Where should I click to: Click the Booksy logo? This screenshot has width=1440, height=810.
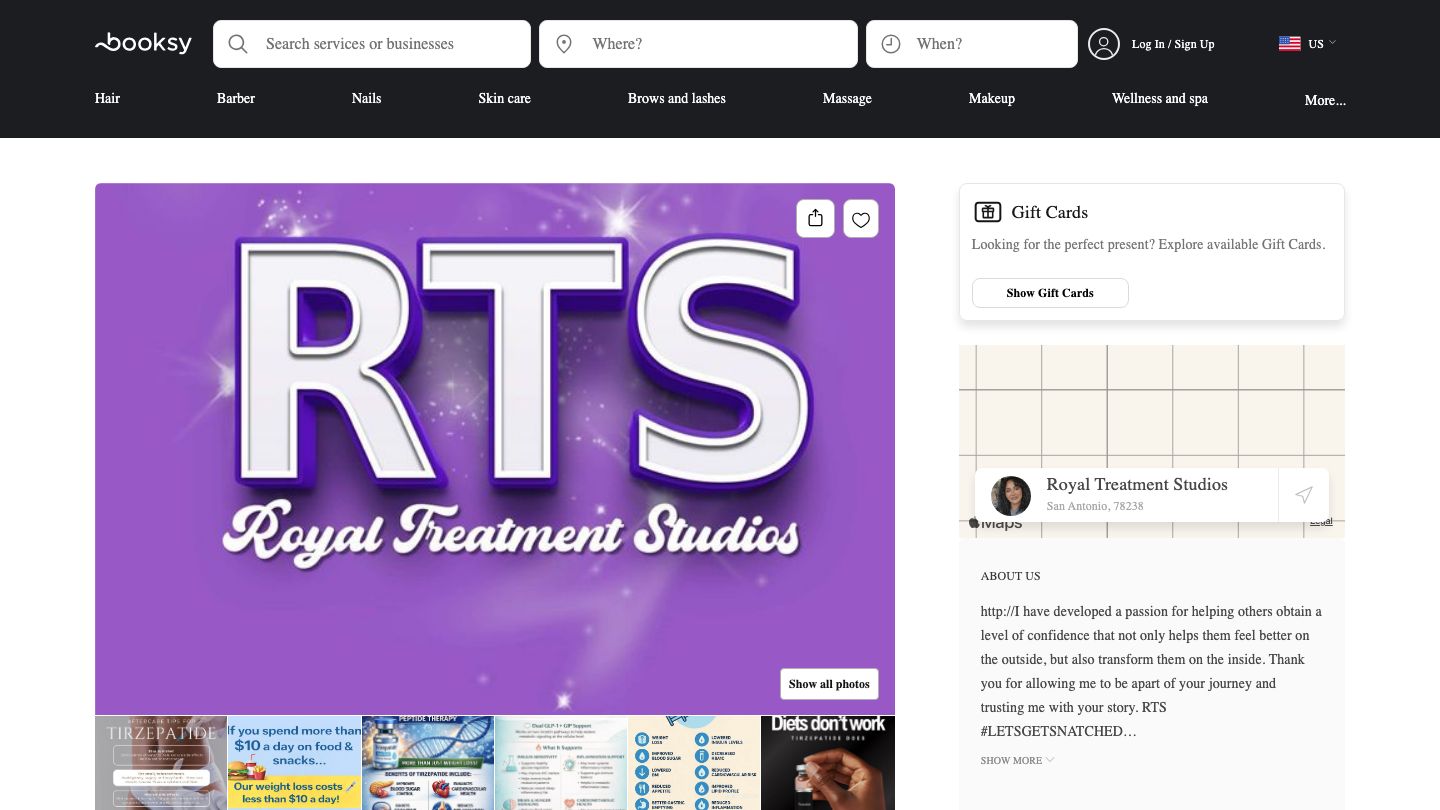pos(143,42)
